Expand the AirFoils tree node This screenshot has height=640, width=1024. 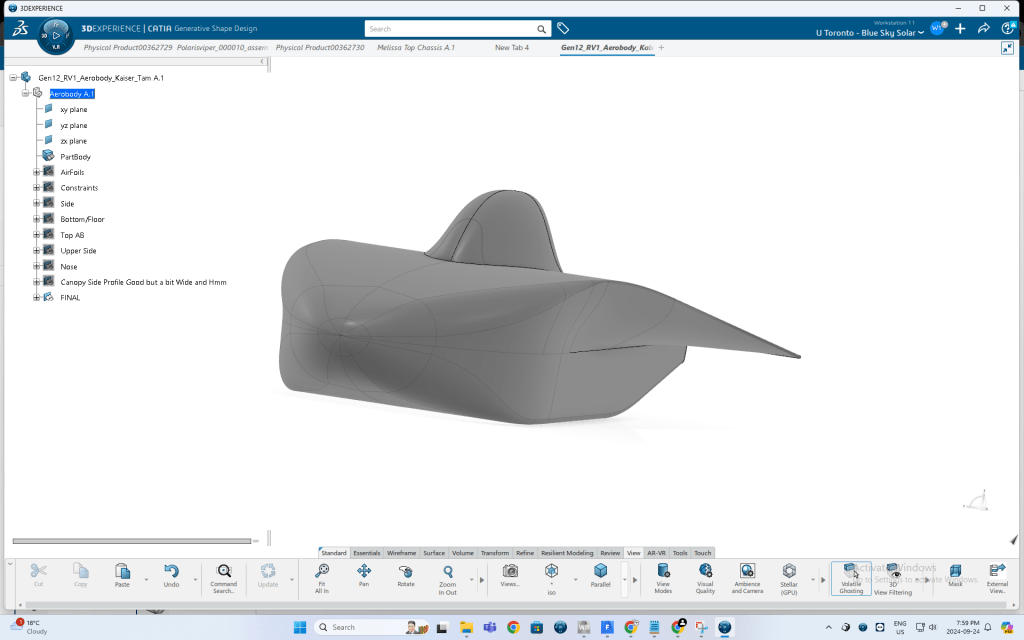coord(36,172)
